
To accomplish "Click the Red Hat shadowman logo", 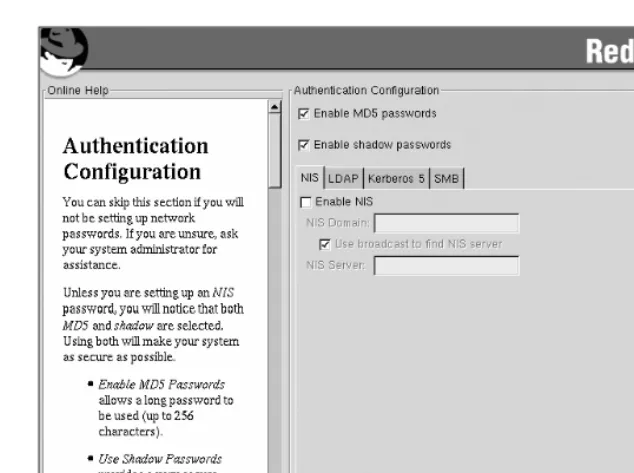I will click(x=64, y=51).
